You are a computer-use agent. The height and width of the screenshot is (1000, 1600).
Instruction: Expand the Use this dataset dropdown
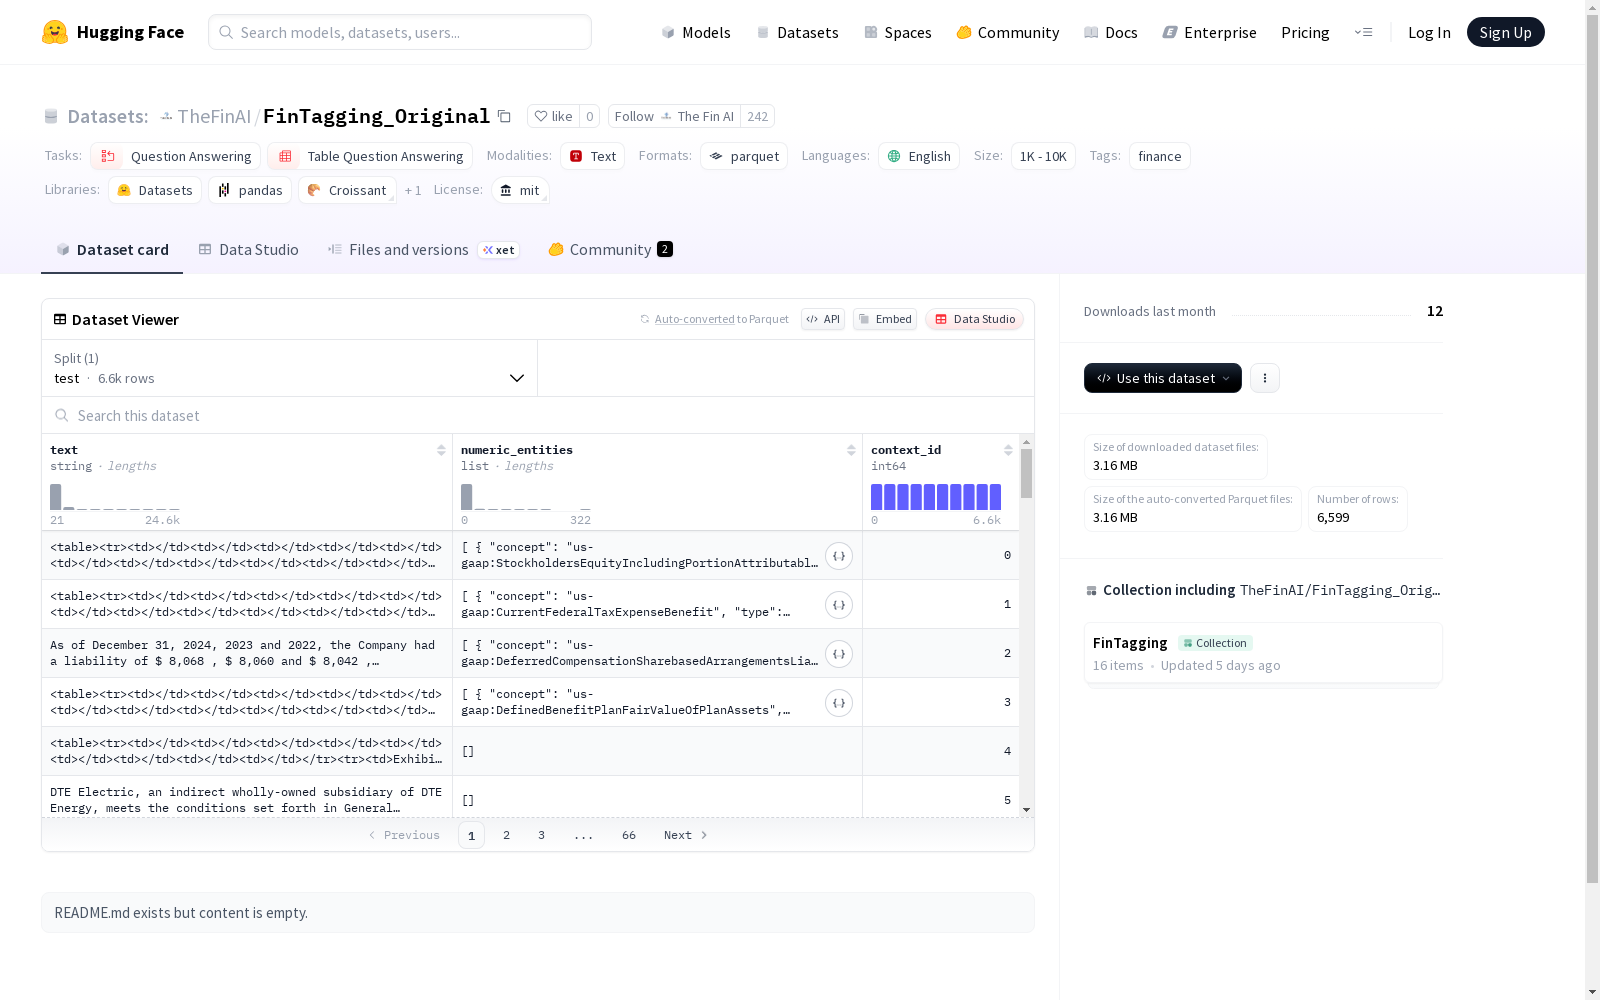pyautogui.click(x=1163, y=378)
